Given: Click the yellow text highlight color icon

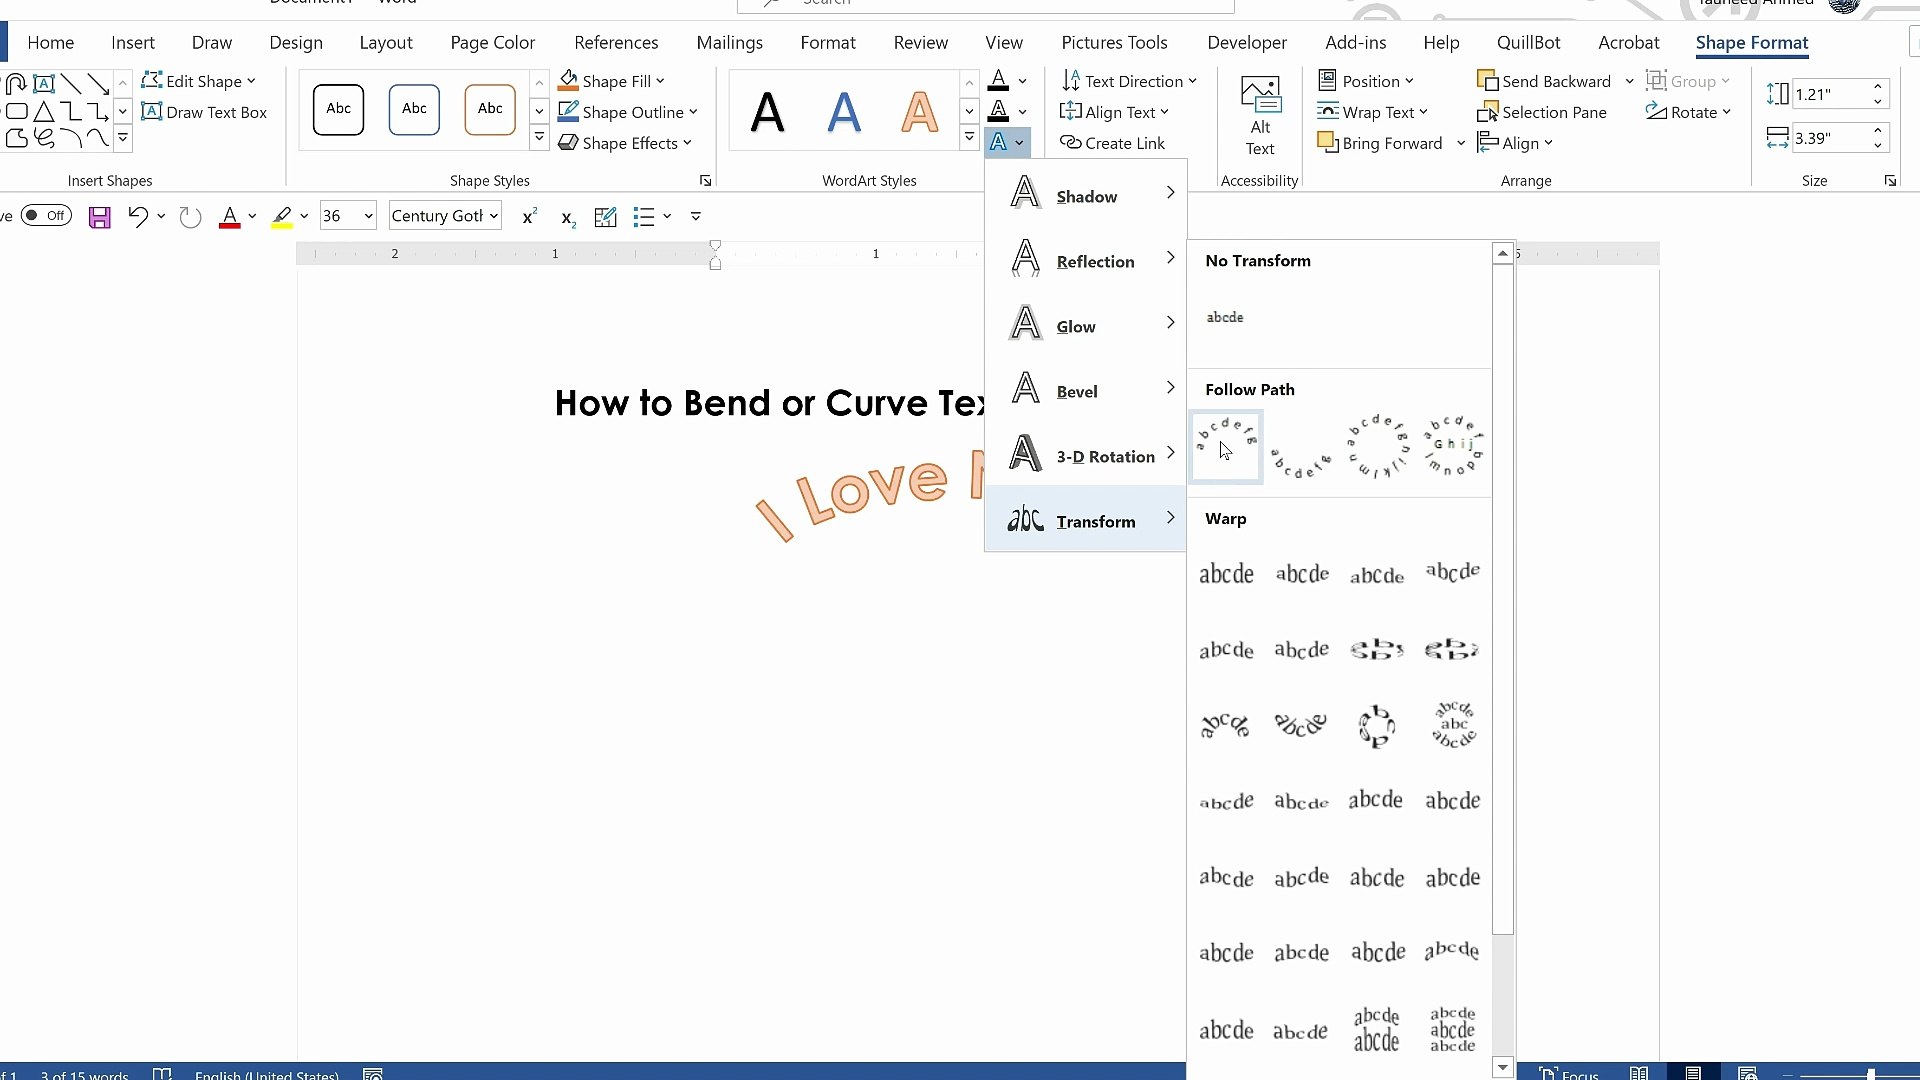Looking at the screenshot, I should coord(282,217).
